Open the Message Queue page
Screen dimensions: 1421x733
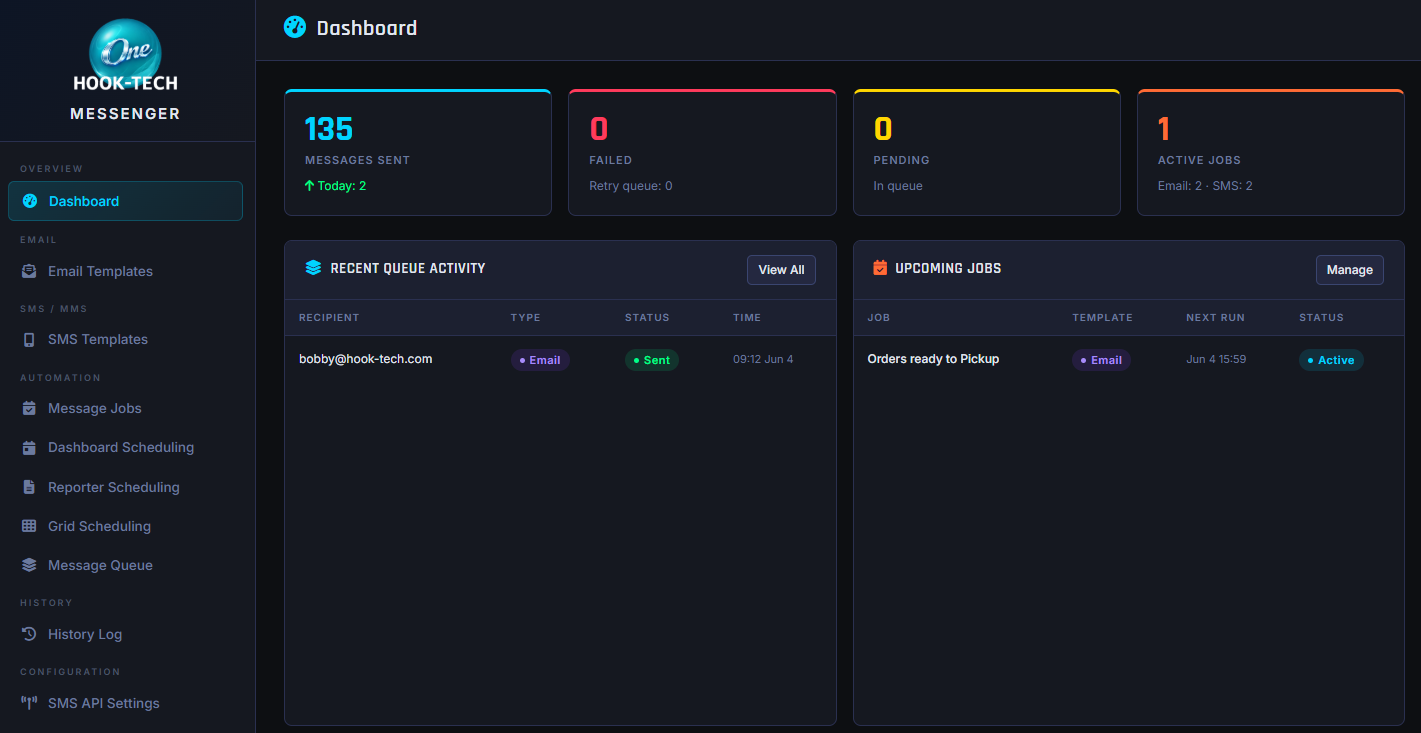(x=125, y=565)
